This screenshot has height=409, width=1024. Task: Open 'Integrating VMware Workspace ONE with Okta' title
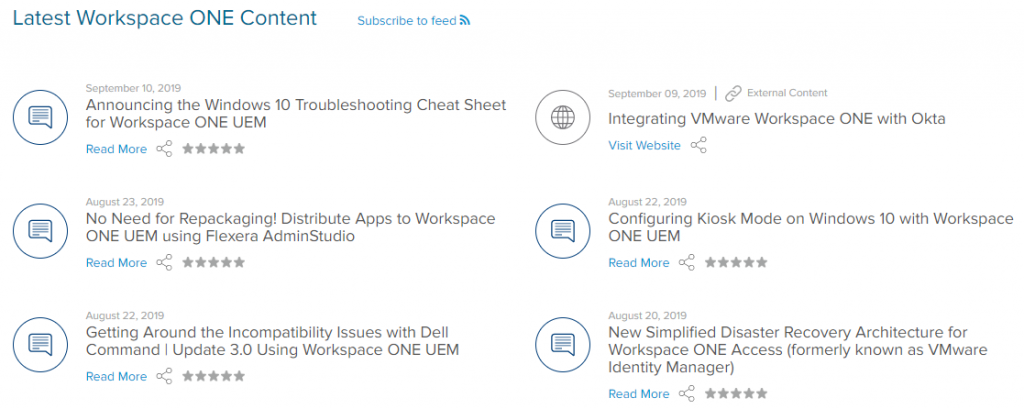[x=777, y=119]
